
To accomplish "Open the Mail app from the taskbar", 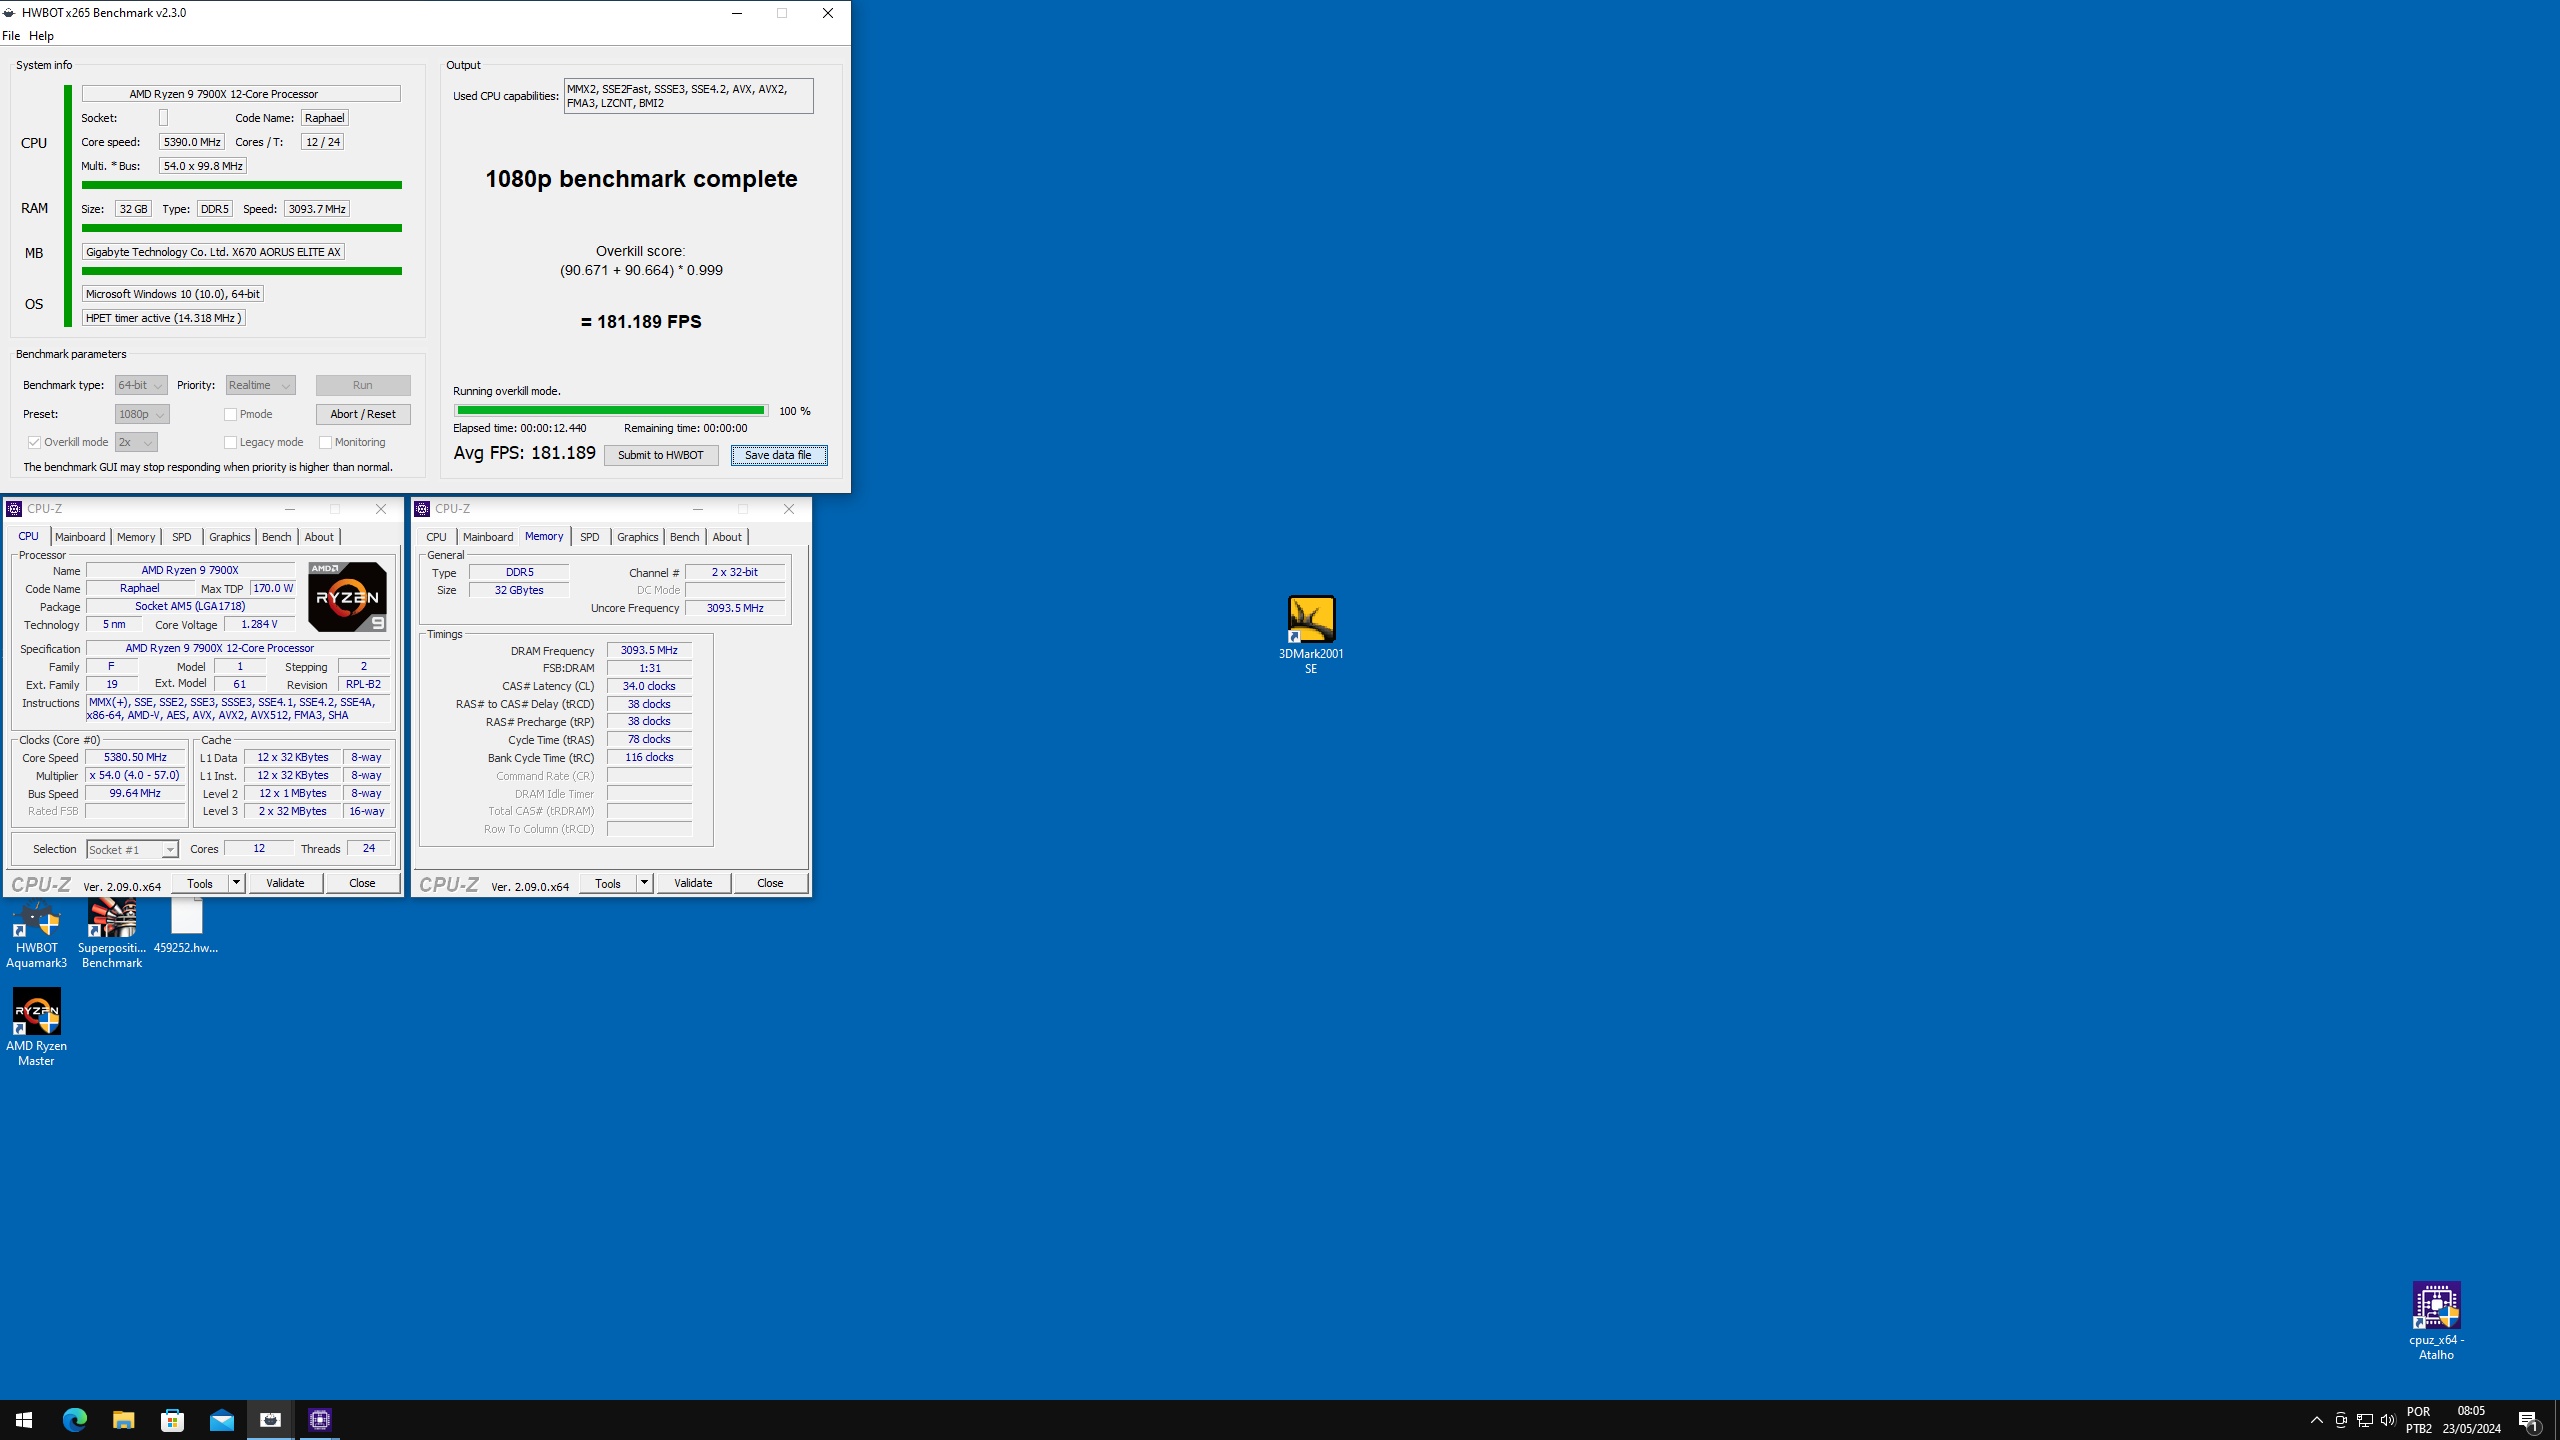I will [221, 1419].
